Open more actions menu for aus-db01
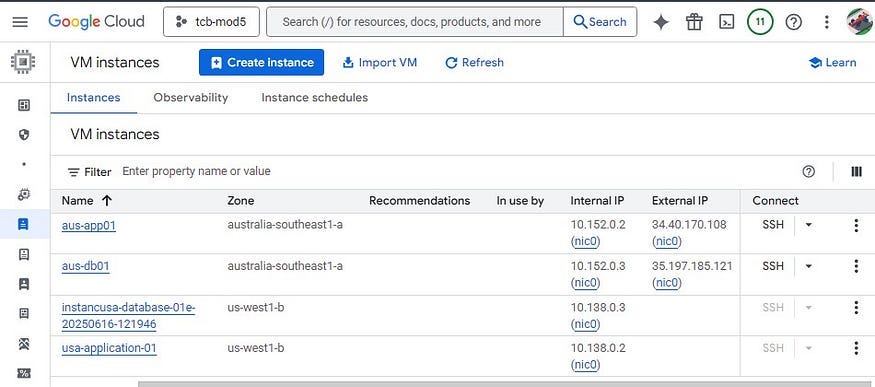This screenshot has width=875, height=387. pos(856,266)
